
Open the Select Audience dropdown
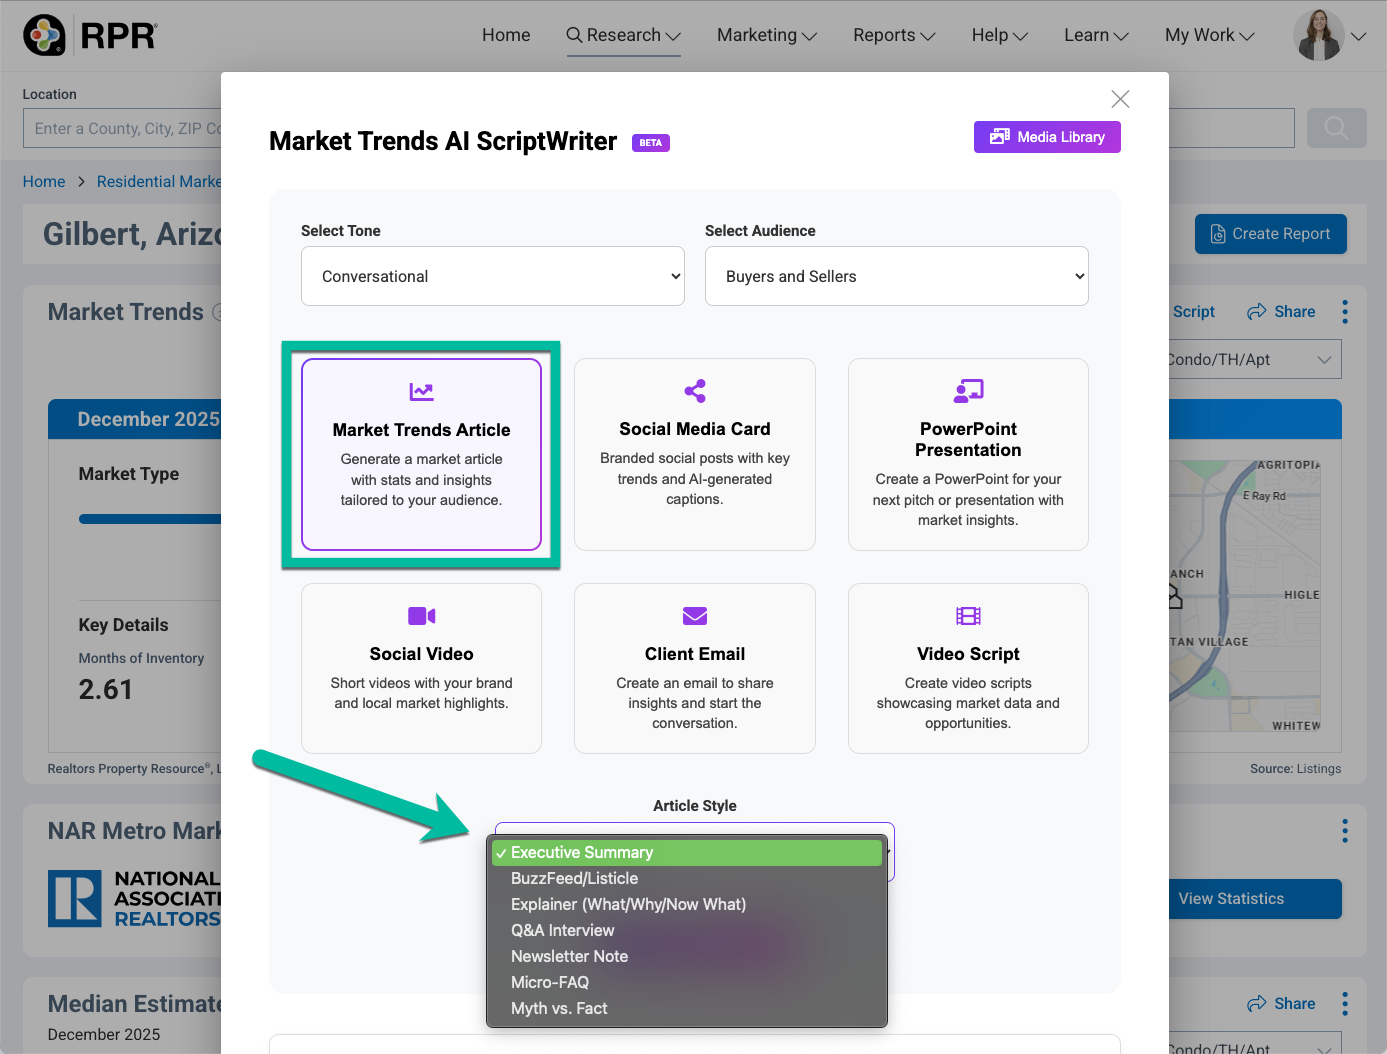click(896, 276)
